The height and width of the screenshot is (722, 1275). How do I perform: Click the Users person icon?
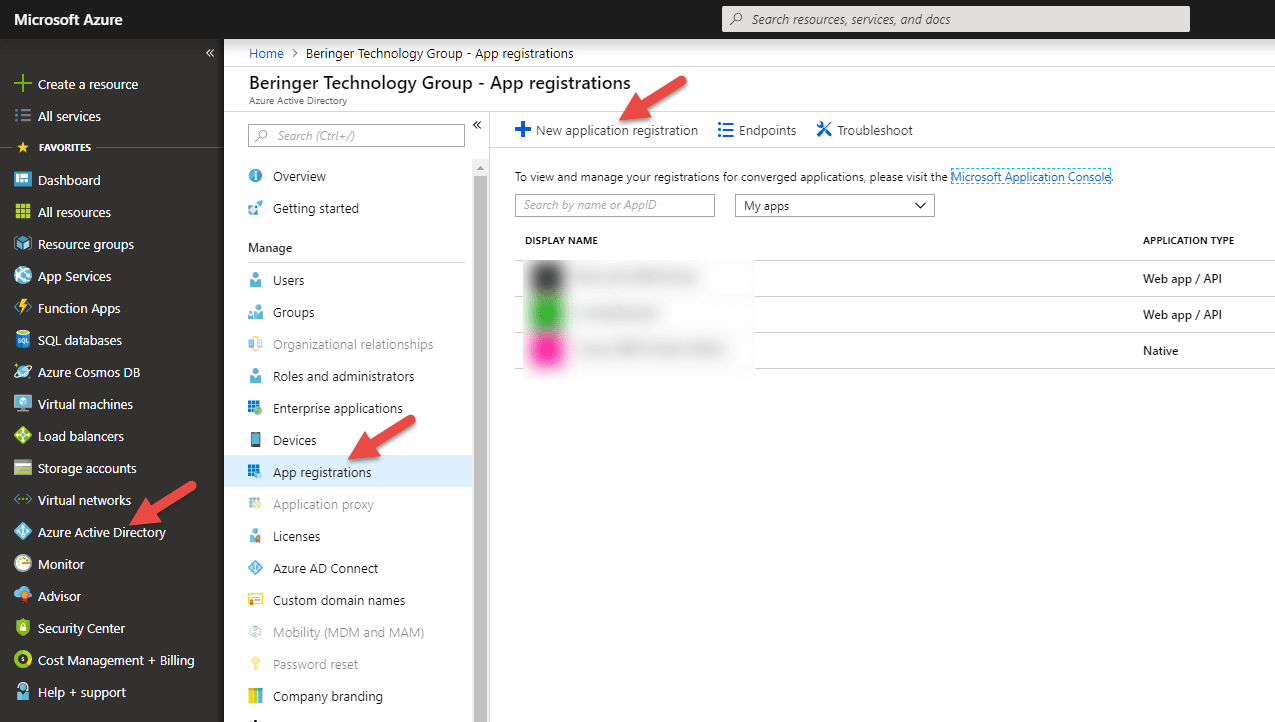(x=255, y=280)
